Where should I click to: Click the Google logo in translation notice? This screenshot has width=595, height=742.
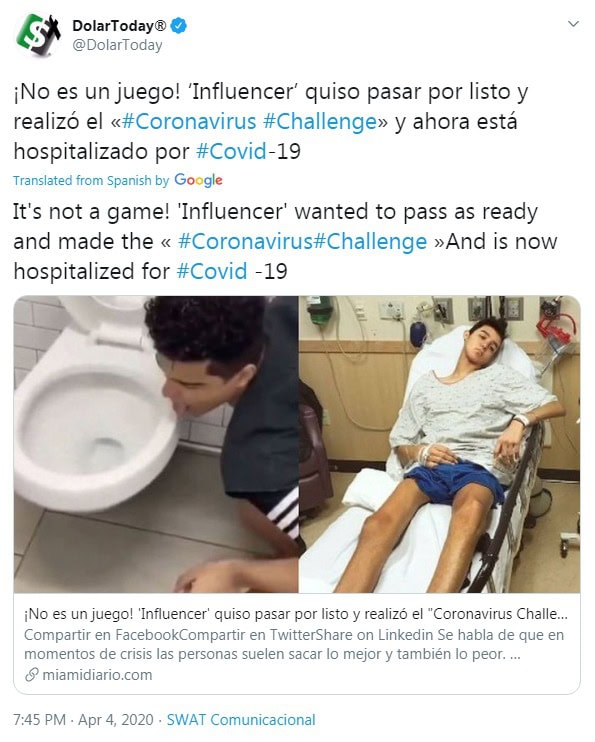[198, 180]
